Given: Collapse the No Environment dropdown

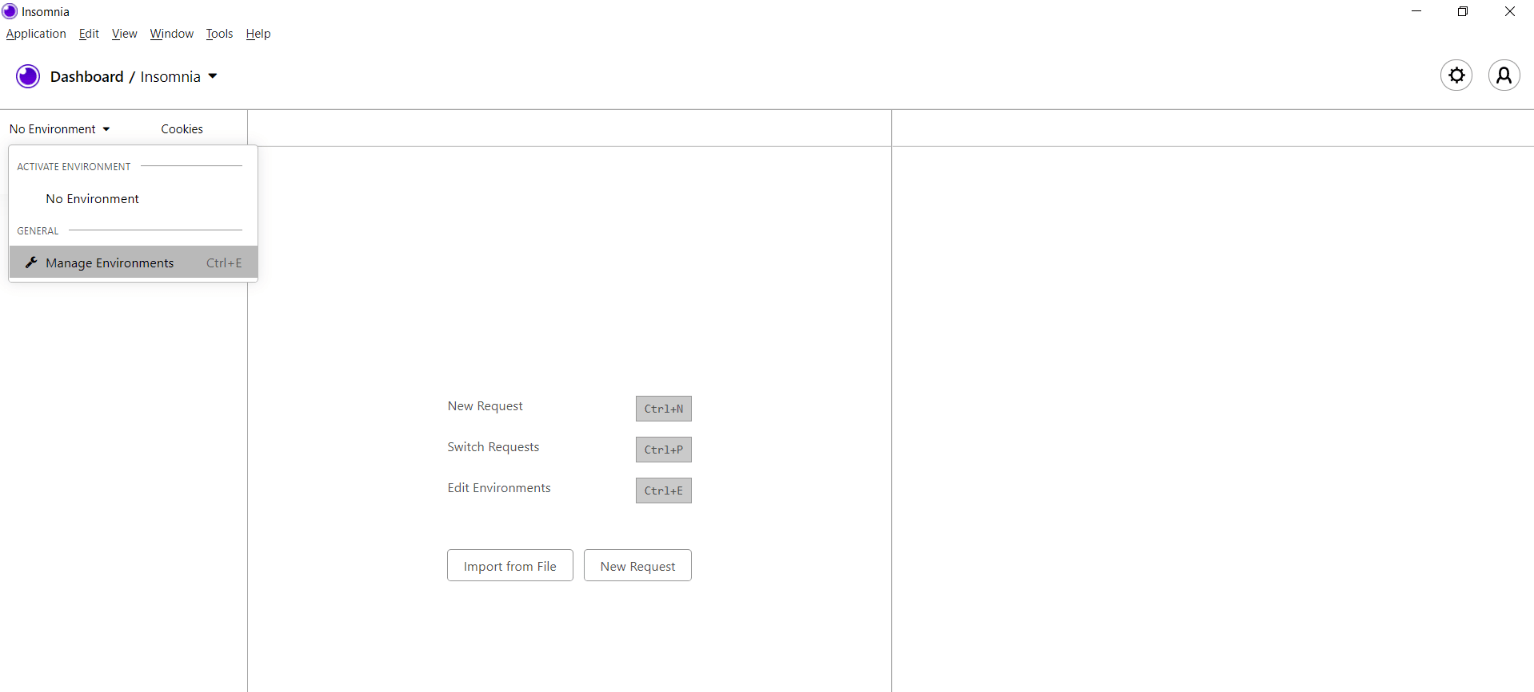Looking at the screenshot, I should coord(59,129).
